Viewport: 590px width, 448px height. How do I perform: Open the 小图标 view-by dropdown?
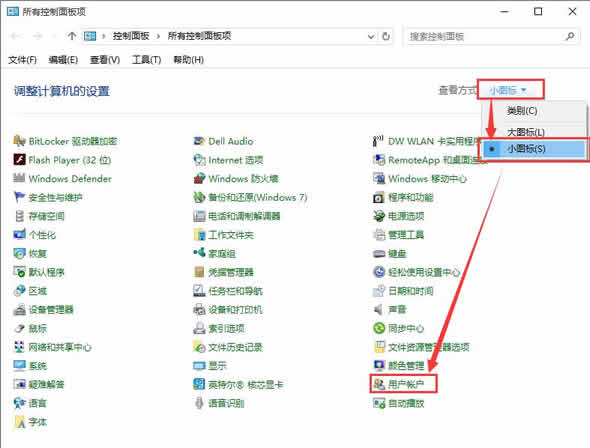click(507, 90)
